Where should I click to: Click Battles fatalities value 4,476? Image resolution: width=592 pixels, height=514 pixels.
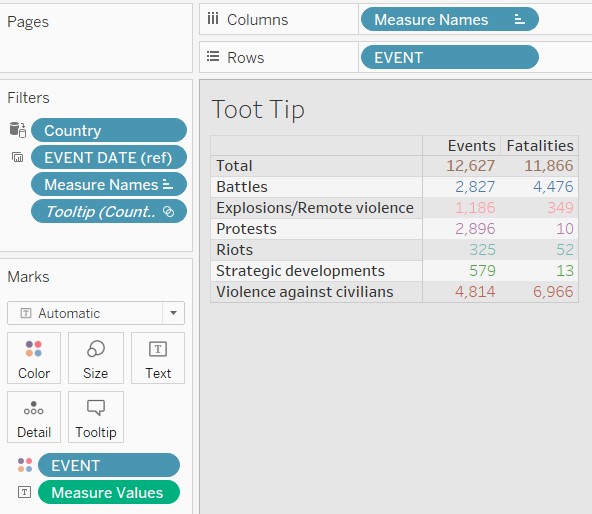click(x=553, y=187)
